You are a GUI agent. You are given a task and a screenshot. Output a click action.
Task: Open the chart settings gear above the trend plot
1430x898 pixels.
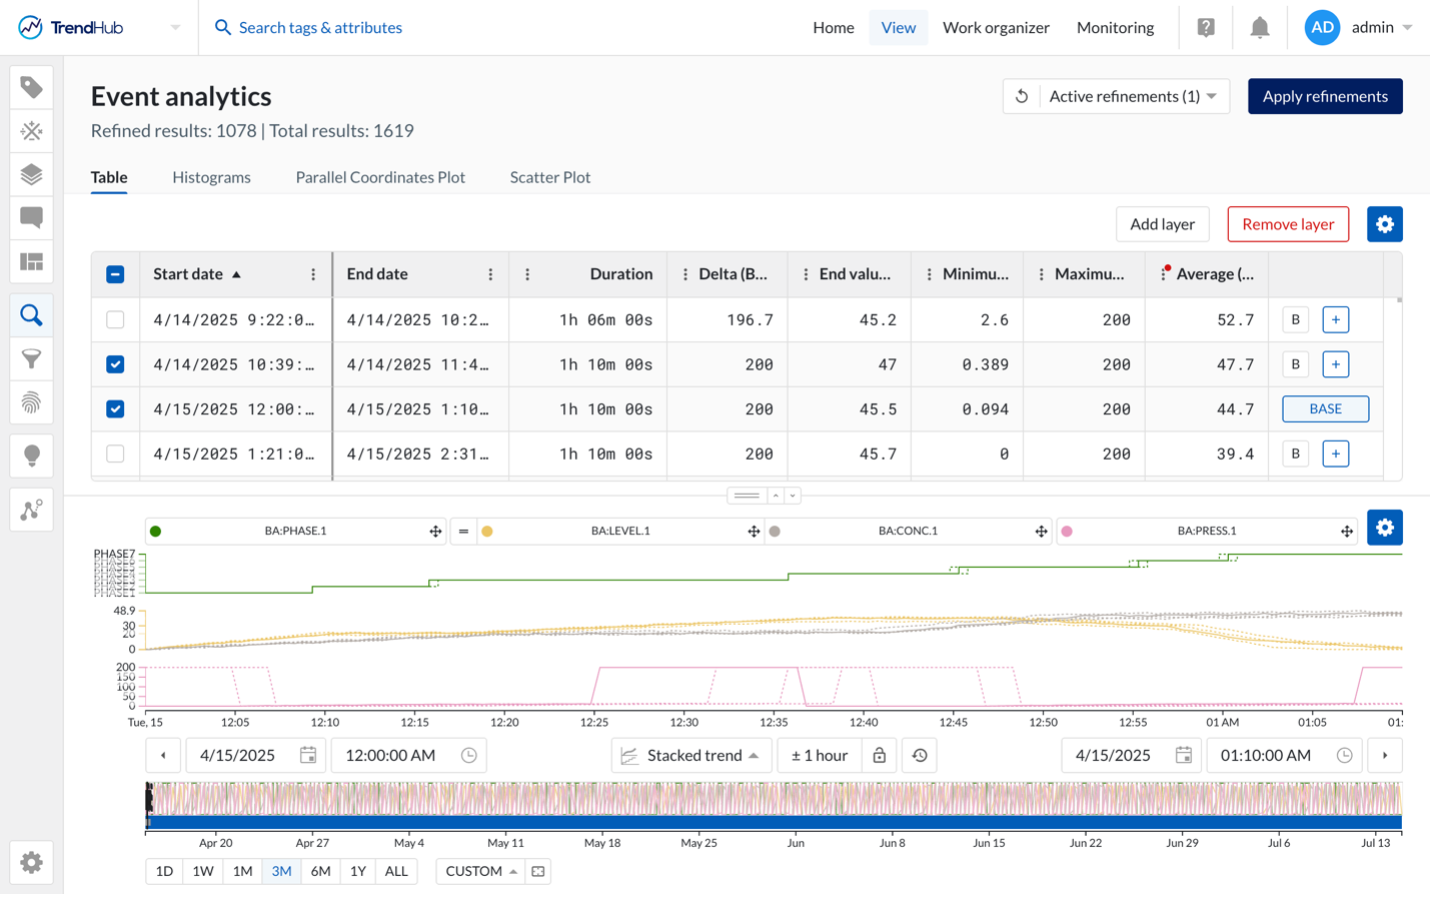(x=1384, y=527)
